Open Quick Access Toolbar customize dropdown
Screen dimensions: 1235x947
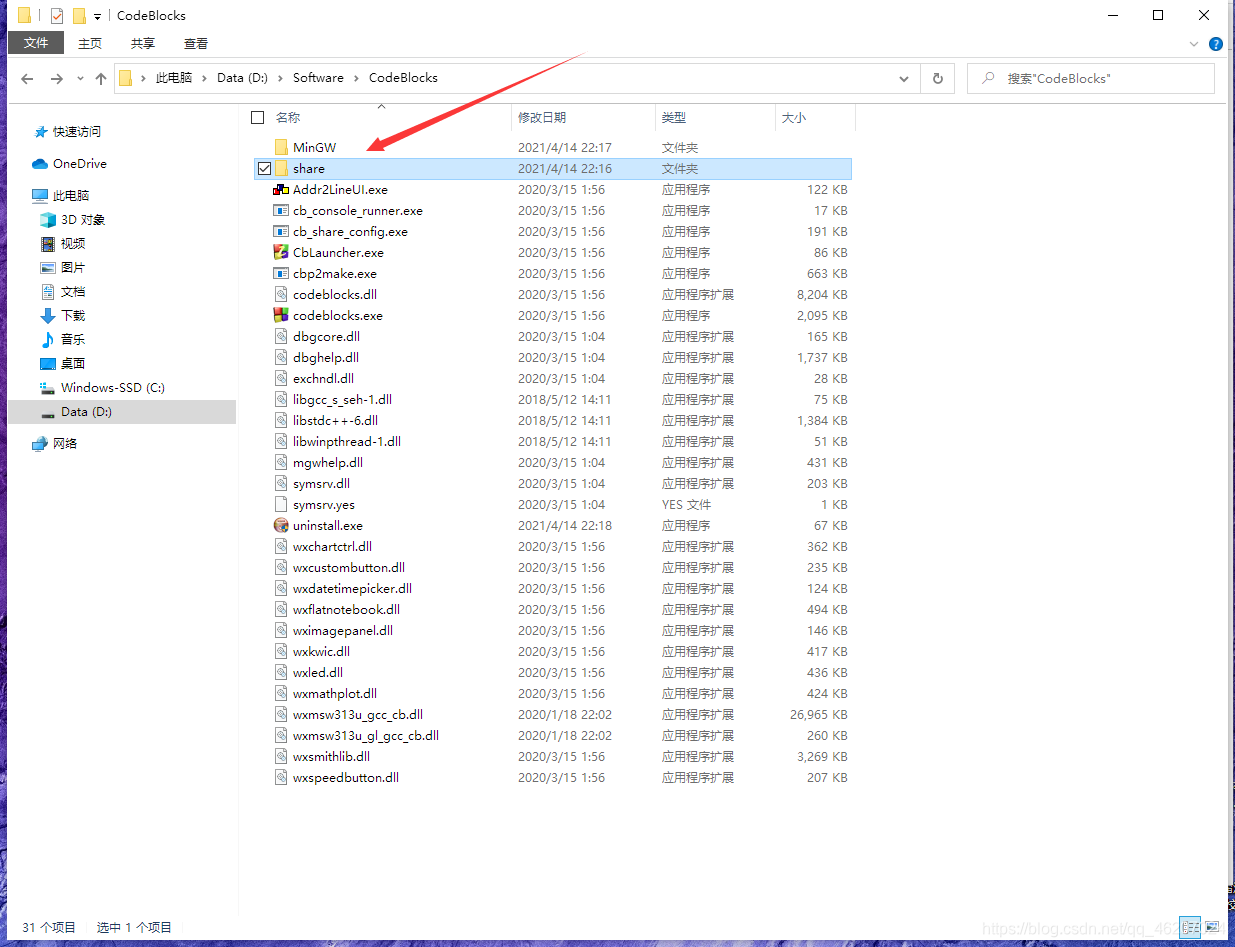[97, 16]
